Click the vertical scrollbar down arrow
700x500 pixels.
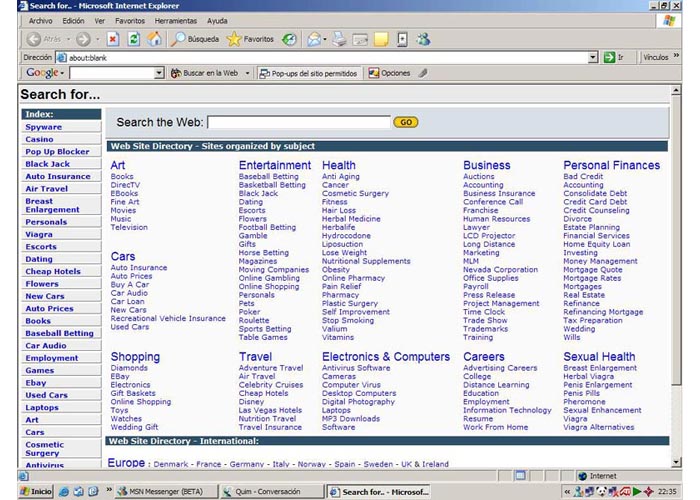pos(676,462)
